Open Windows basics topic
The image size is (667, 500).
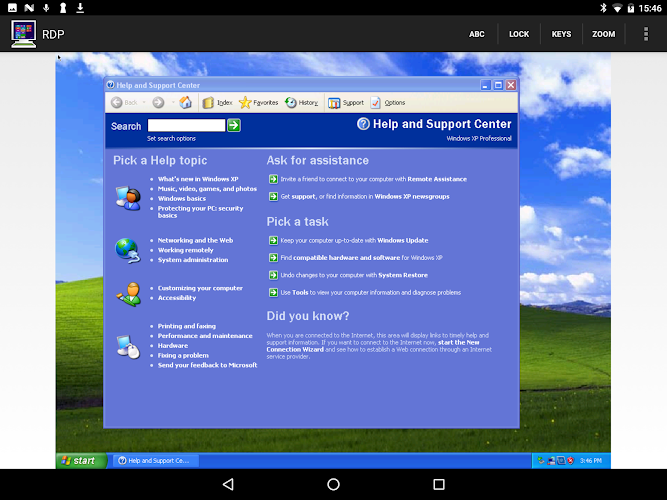tap(182, 199)
